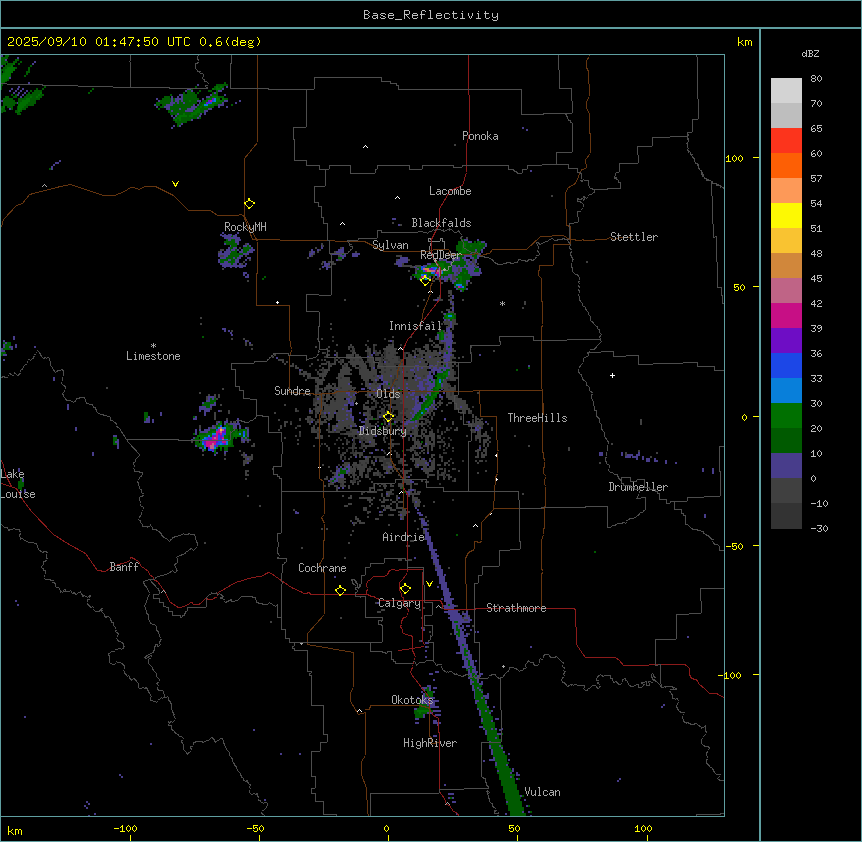Click the green 30 dBZ legend swatch
862x842 pixels.
[786, 416]
